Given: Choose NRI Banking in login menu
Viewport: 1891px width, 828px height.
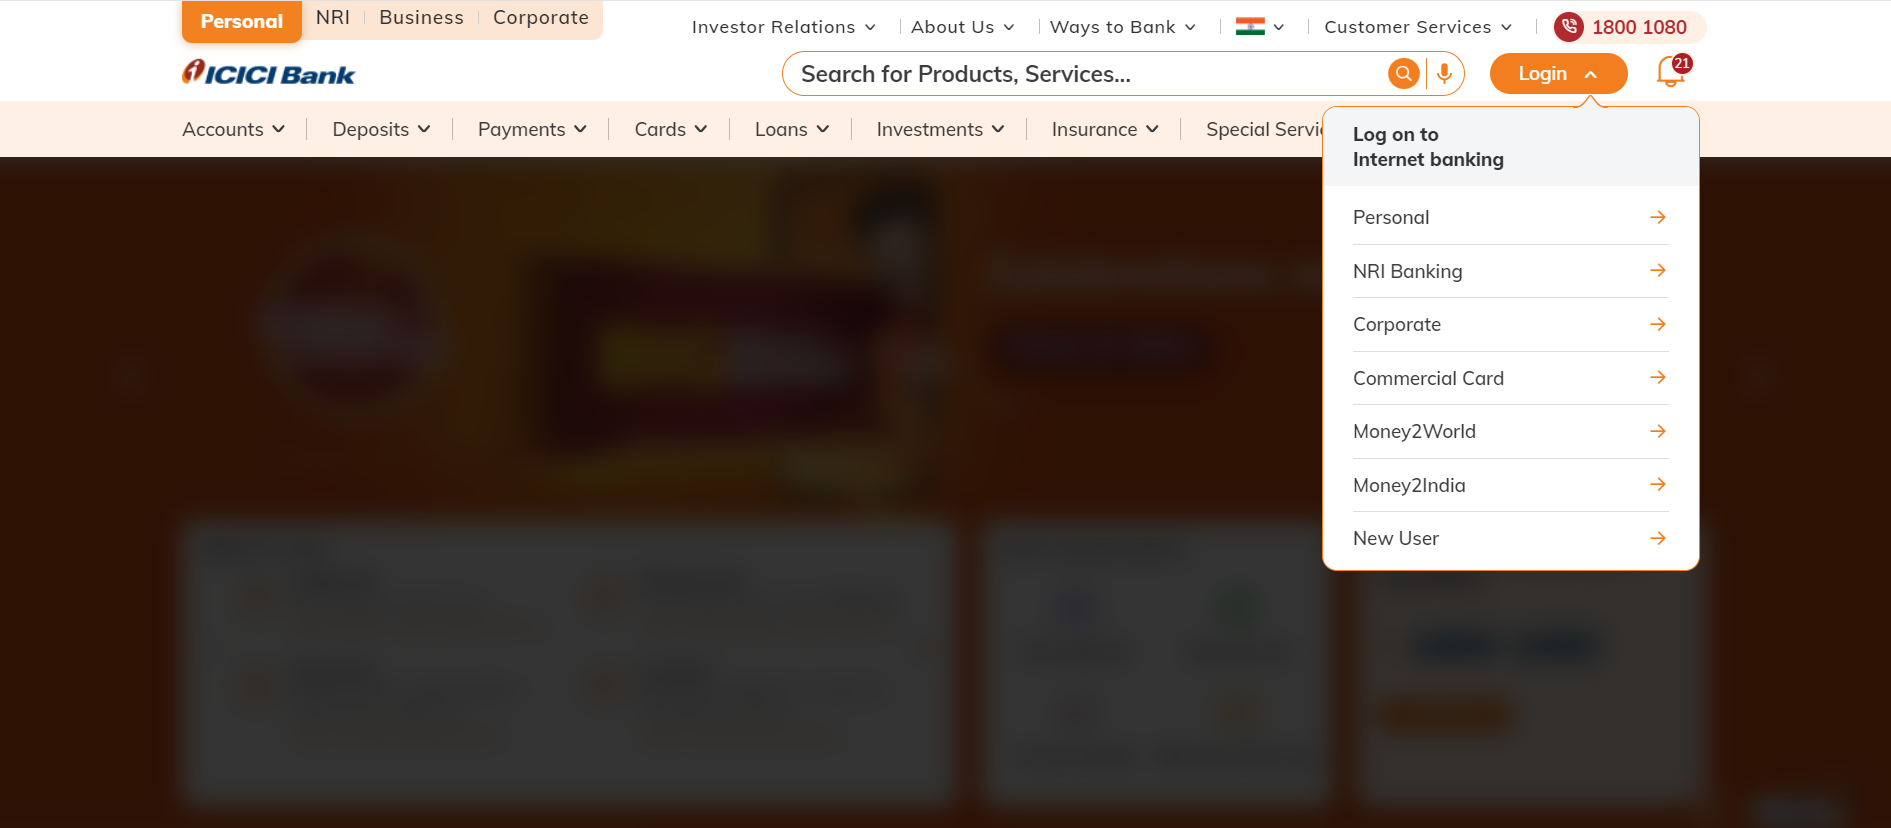Looking at the screenshot, I should pyautogui.click(x=1510, y=271).
